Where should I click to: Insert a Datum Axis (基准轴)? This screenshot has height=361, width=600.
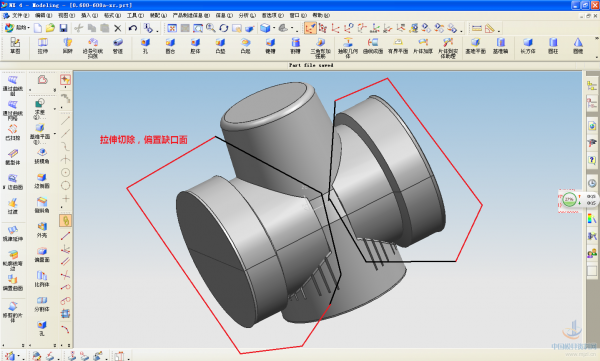click(501, 46)
